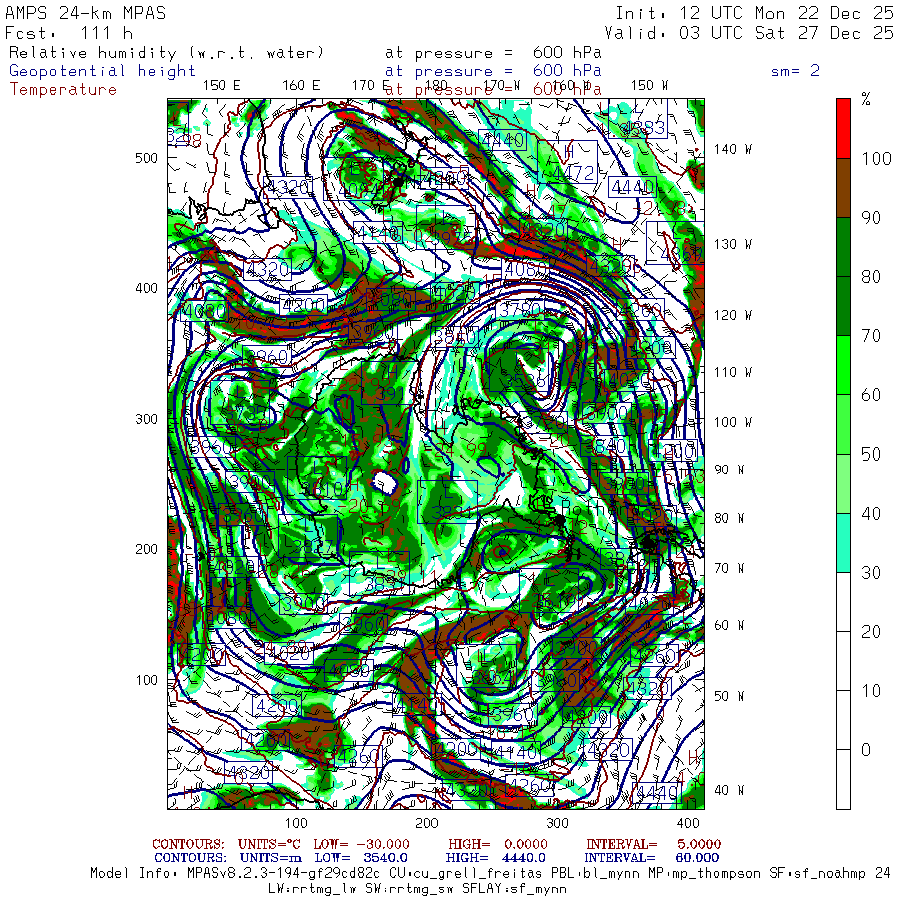Click the white dry hole in map center

click(384, 482)
